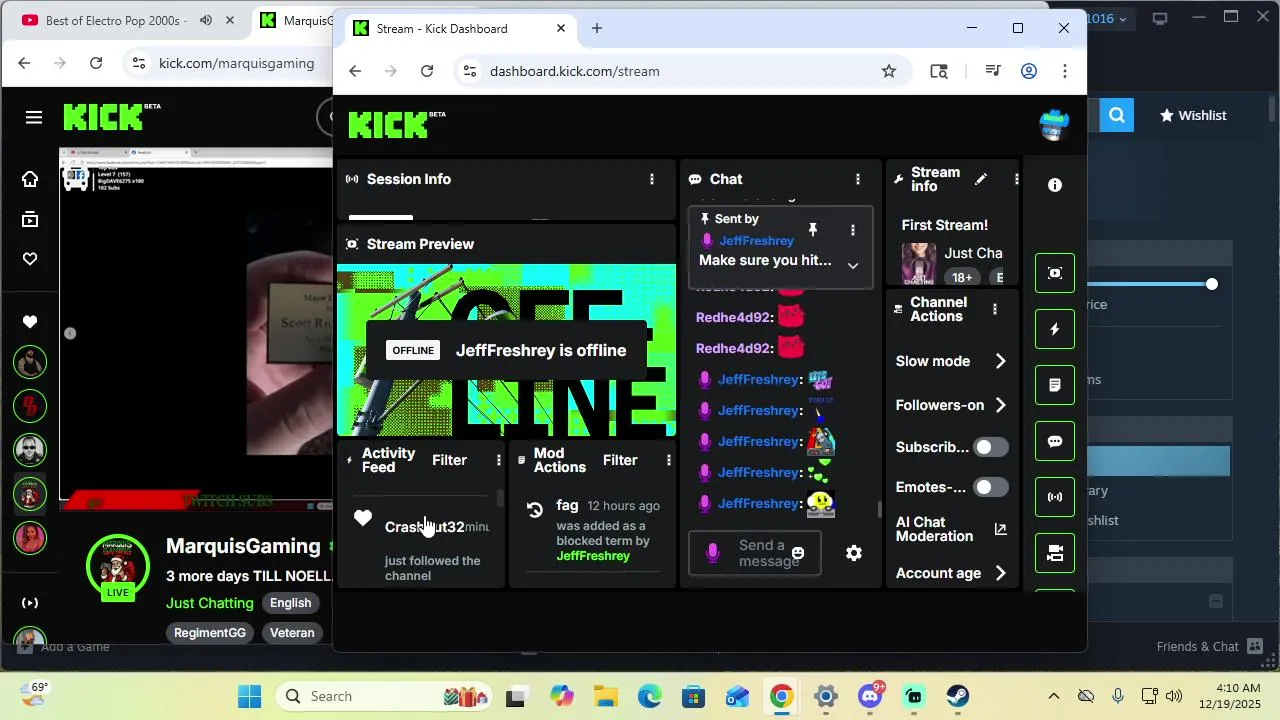Open Activity Feed Filter
1280x720 pixels.
[449, 460]
